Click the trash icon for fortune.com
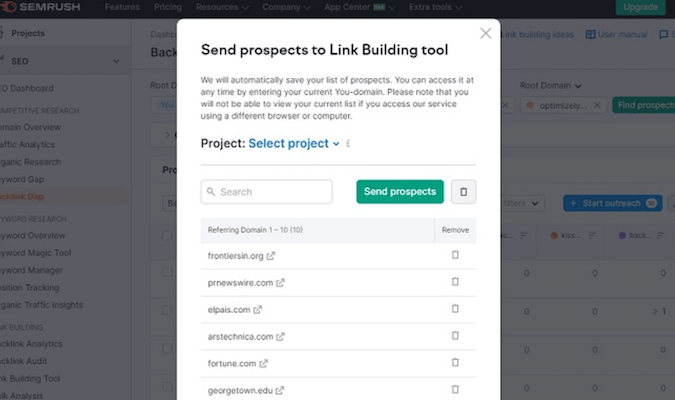Screen dimensions: 675x400 pyautogui.click(x=455, y=362)
